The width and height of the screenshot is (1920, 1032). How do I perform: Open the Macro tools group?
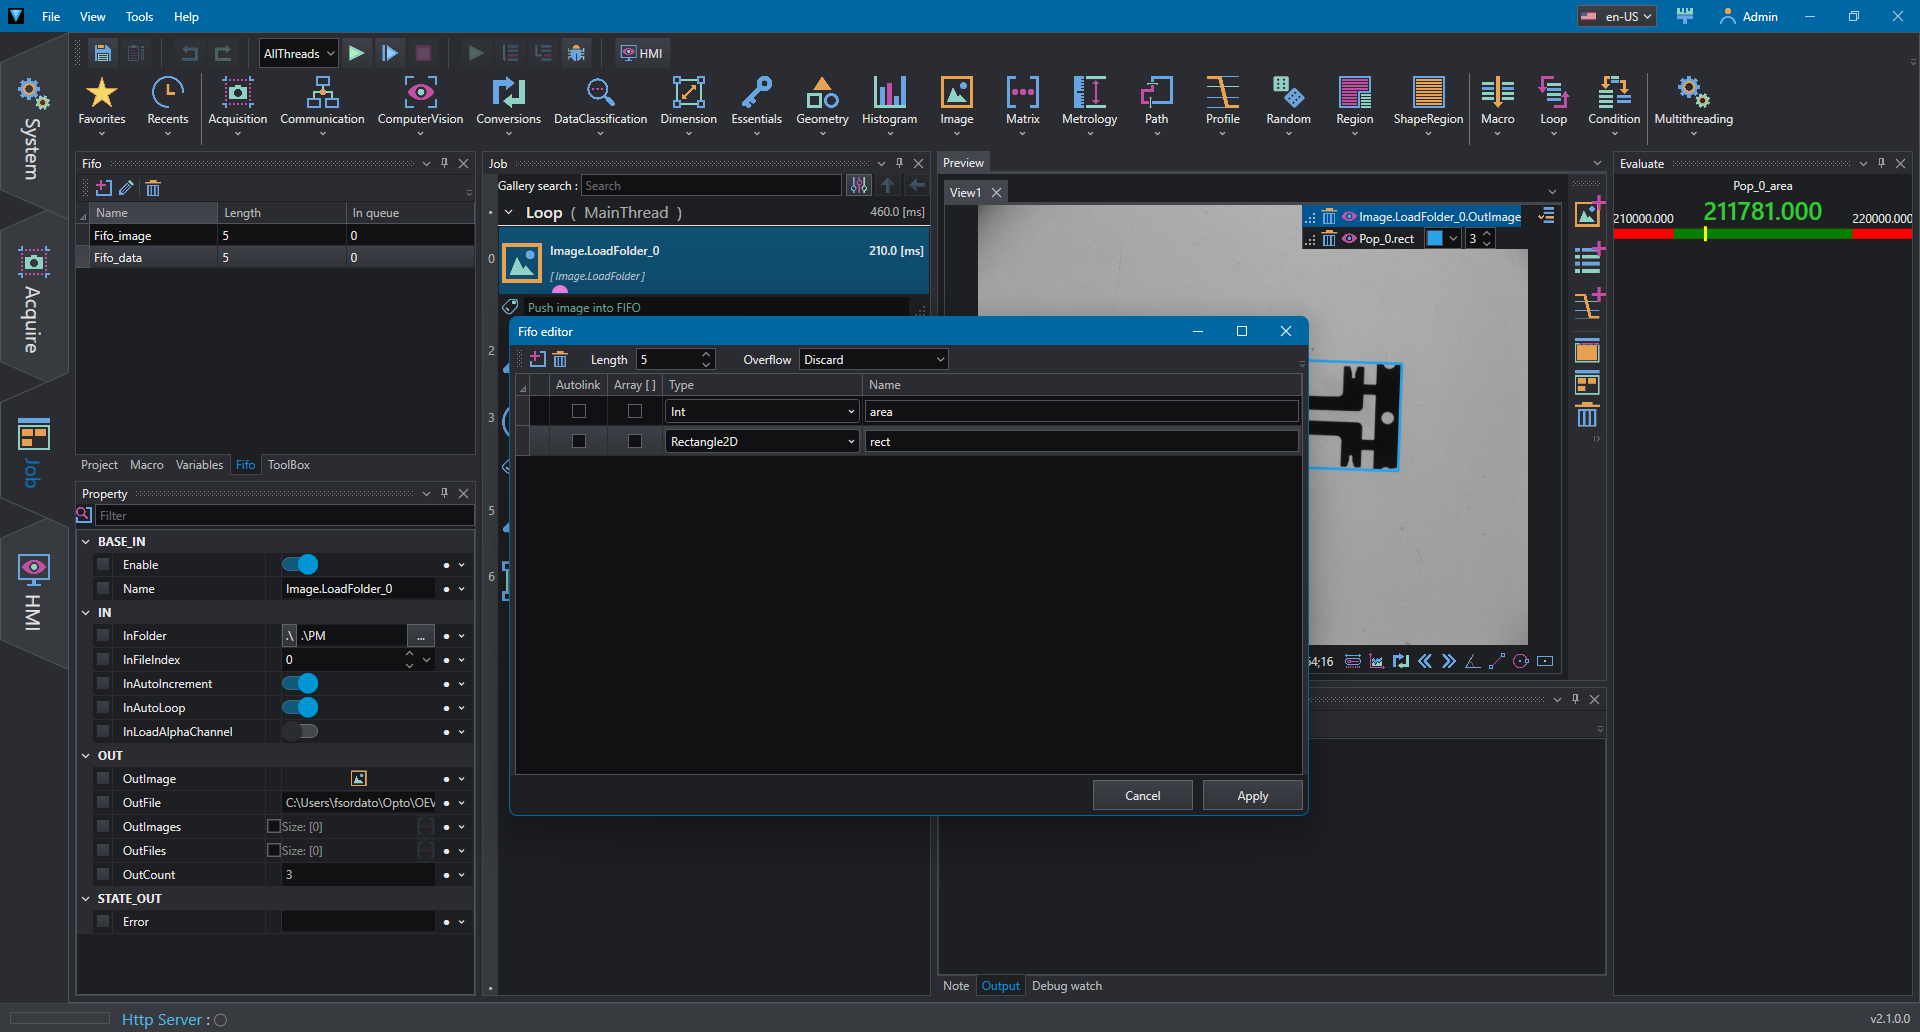[x=1498, y=103]
